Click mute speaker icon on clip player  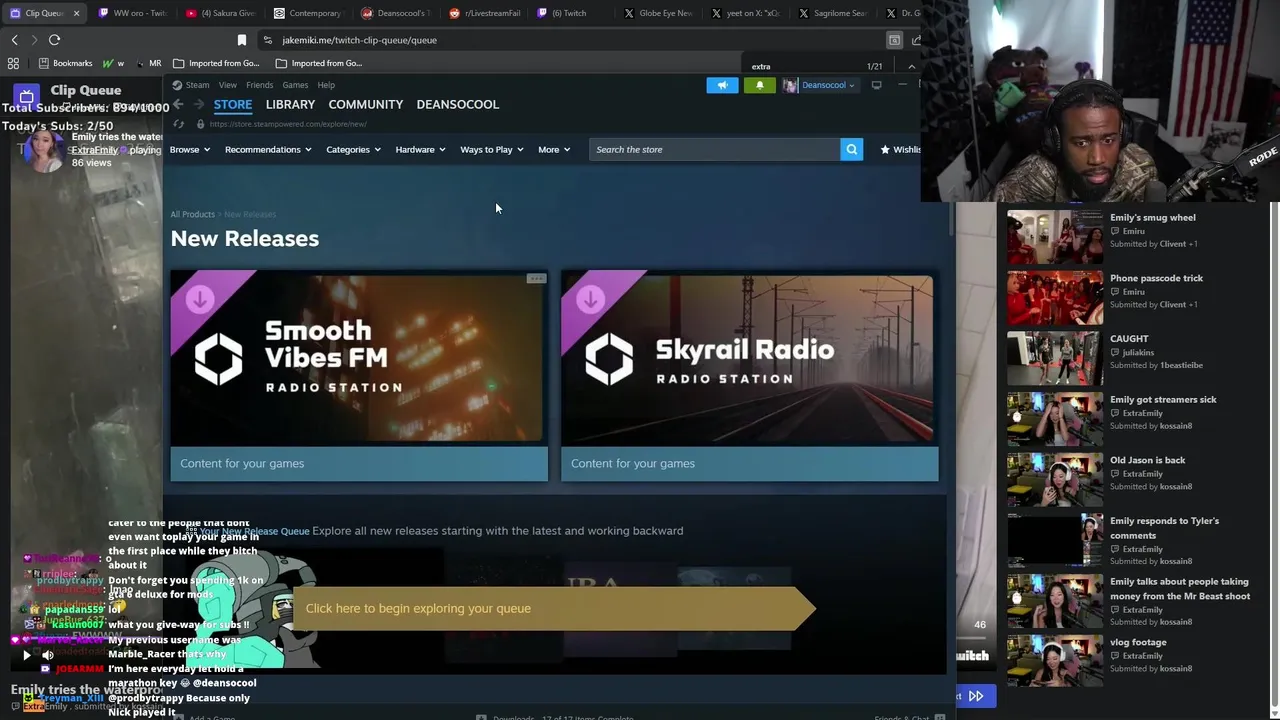coord(47,656)
